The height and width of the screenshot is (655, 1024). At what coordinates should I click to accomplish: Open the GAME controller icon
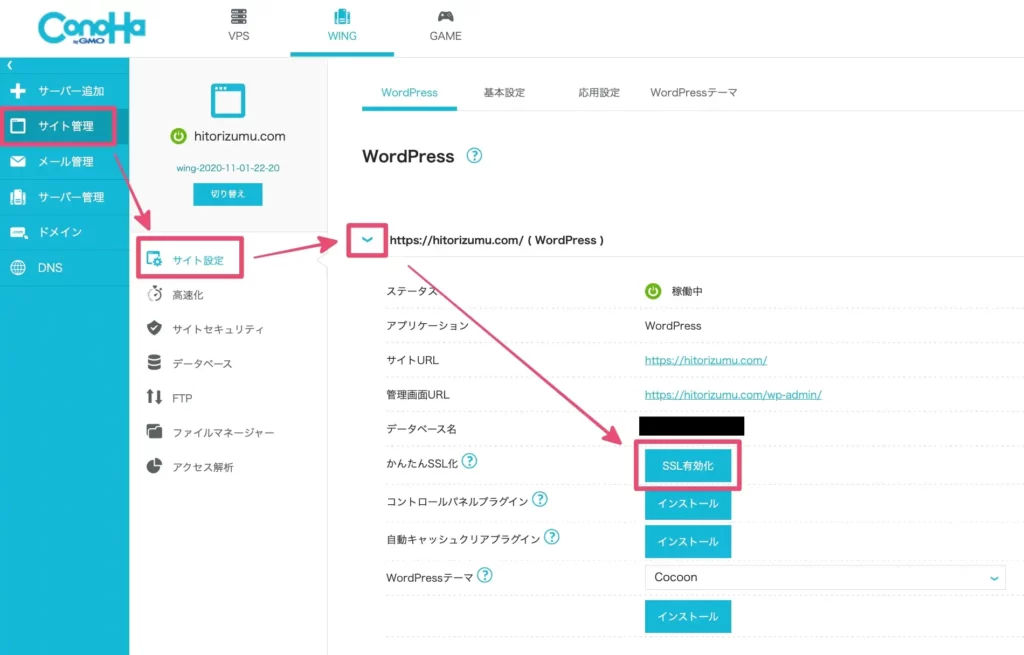click(445, 16)
